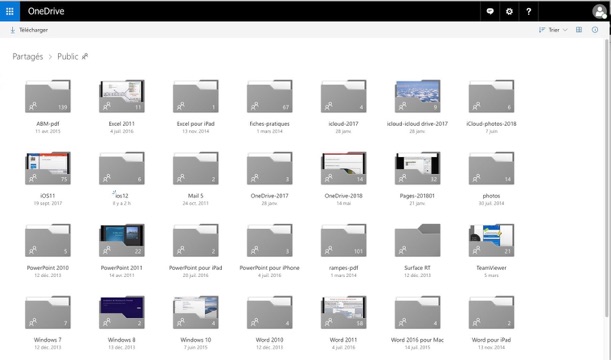Open the OneDrive-2017 folder

tap(270, 168)
